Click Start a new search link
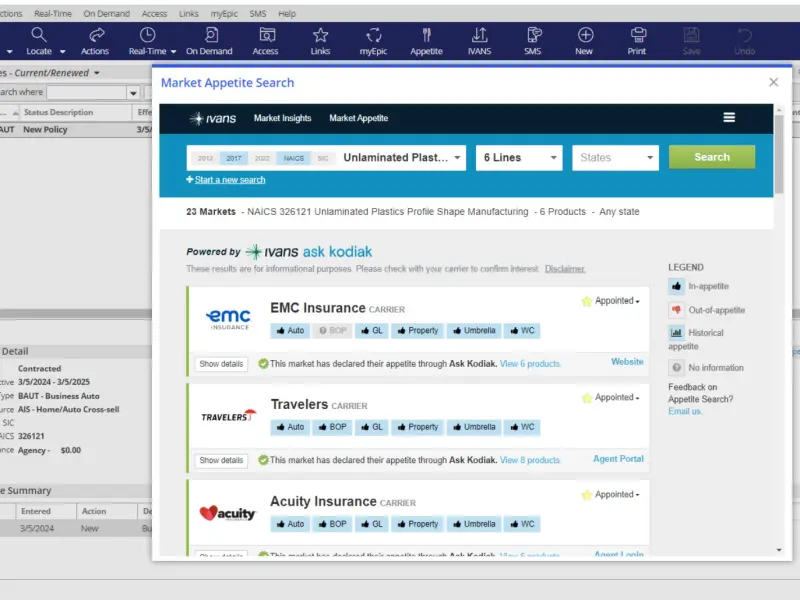The height and width of the screenshot is (600, 800). click(x=230, y=180)
